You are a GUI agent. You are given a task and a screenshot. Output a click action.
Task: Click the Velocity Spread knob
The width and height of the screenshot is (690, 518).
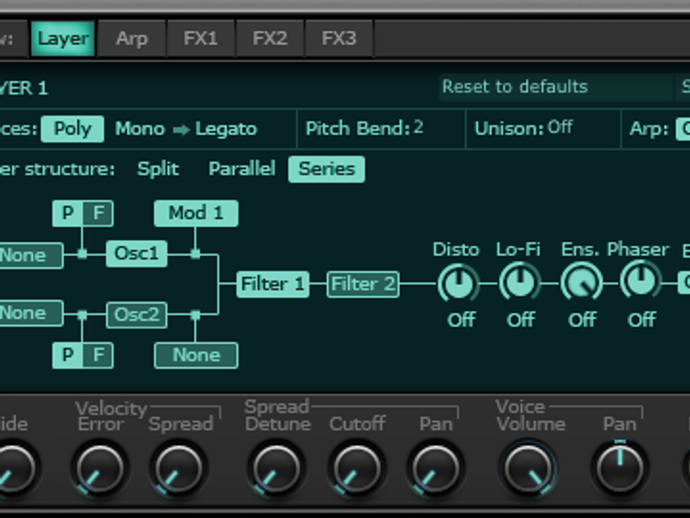coord(178,469)
